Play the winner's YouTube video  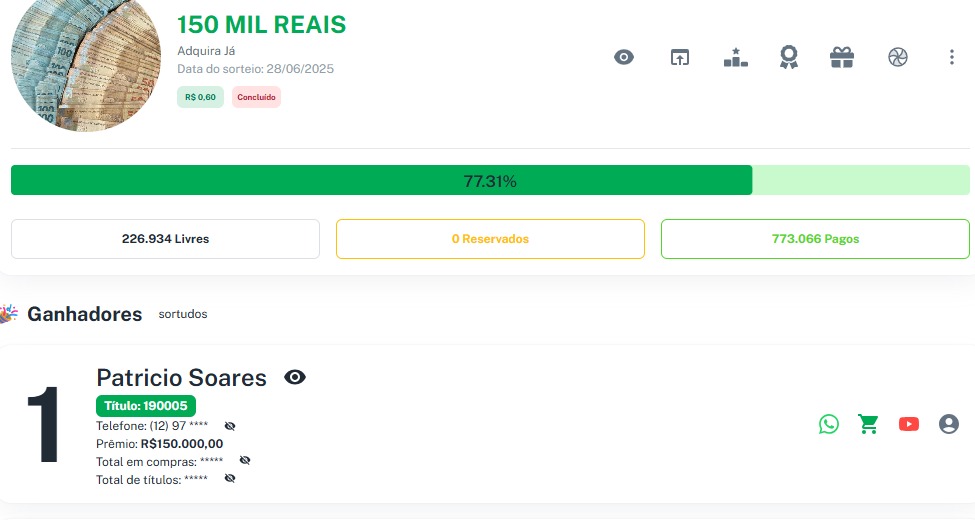click(908, 424)
